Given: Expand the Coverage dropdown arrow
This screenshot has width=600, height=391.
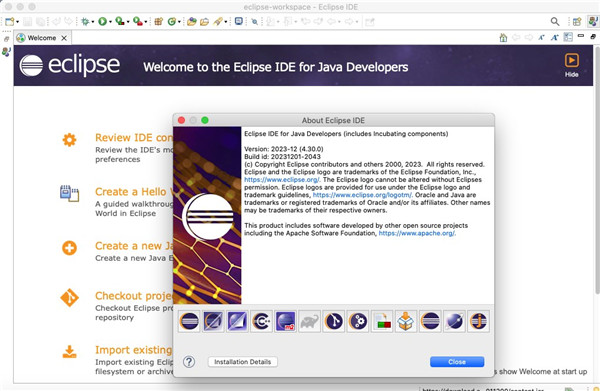Looking at the screenshot, I should [x=128, y=22].
